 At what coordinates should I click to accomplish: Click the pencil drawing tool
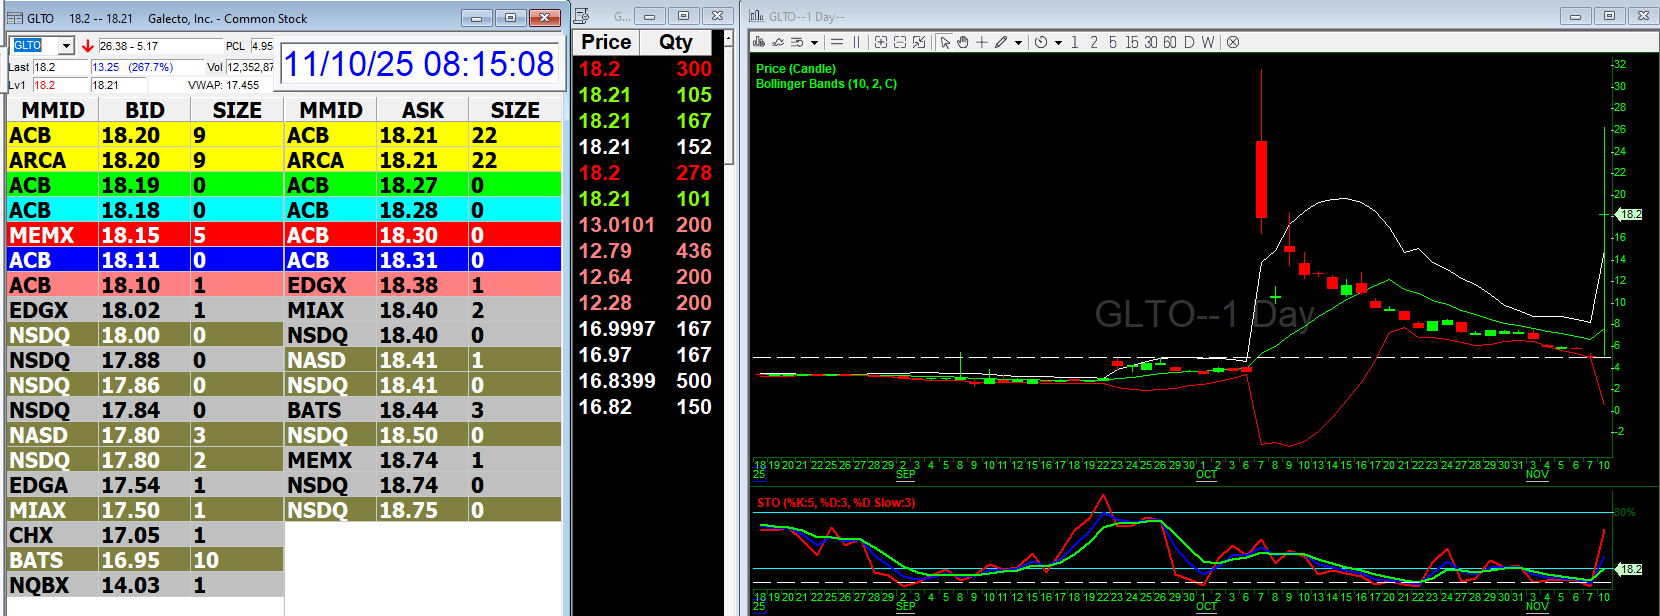pos(1001,42)
